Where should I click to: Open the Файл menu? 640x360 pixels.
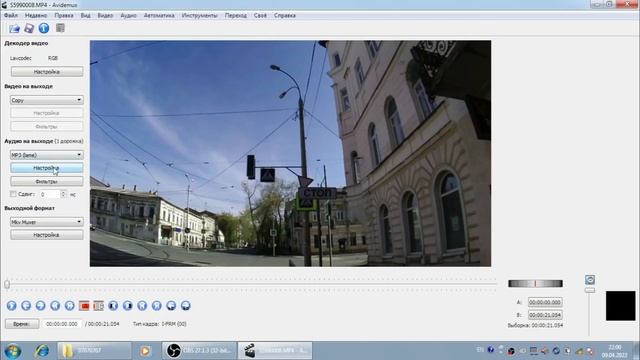pyautogui.click(x=11, y=16)
